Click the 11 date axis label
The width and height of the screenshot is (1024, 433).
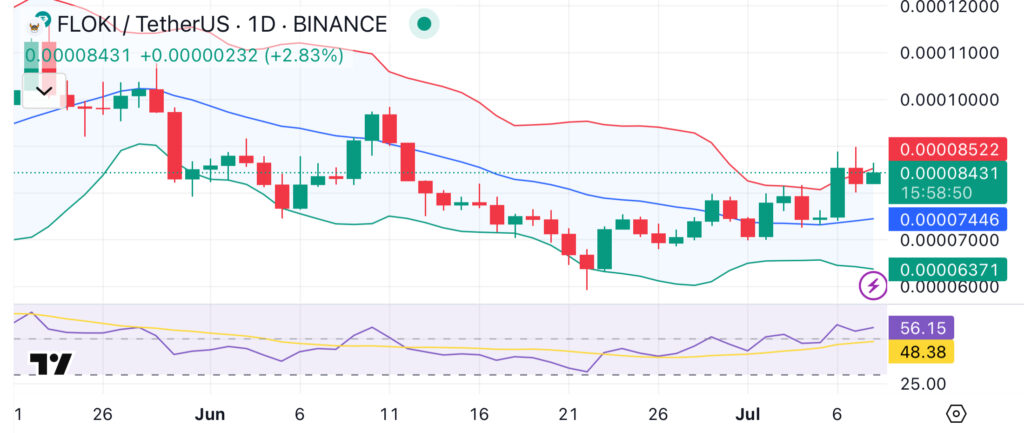click(389, 414)
